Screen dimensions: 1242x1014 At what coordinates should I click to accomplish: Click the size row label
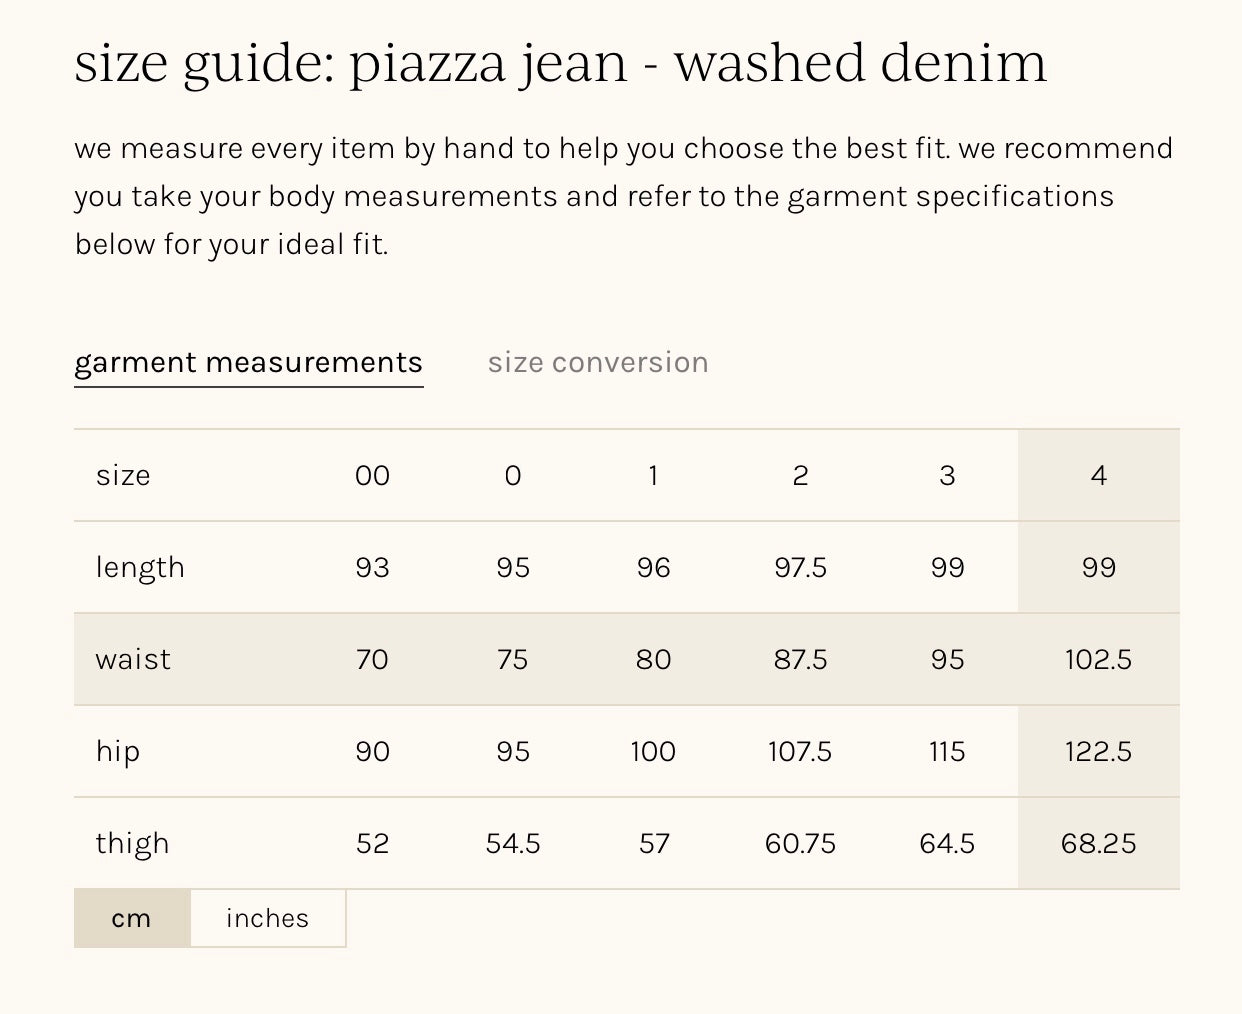coord(123,475)
